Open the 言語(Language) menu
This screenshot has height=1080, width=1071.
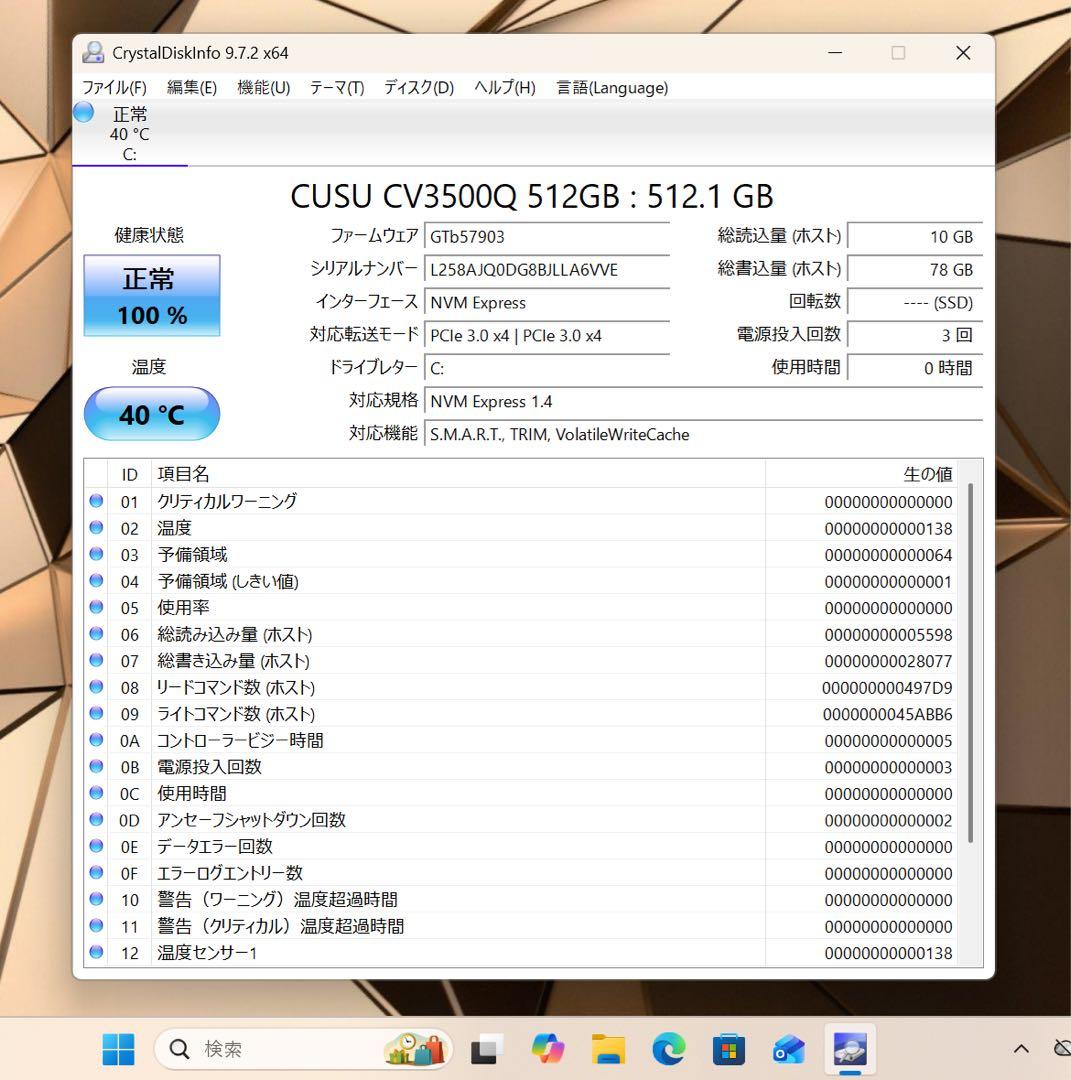[612, 87]
